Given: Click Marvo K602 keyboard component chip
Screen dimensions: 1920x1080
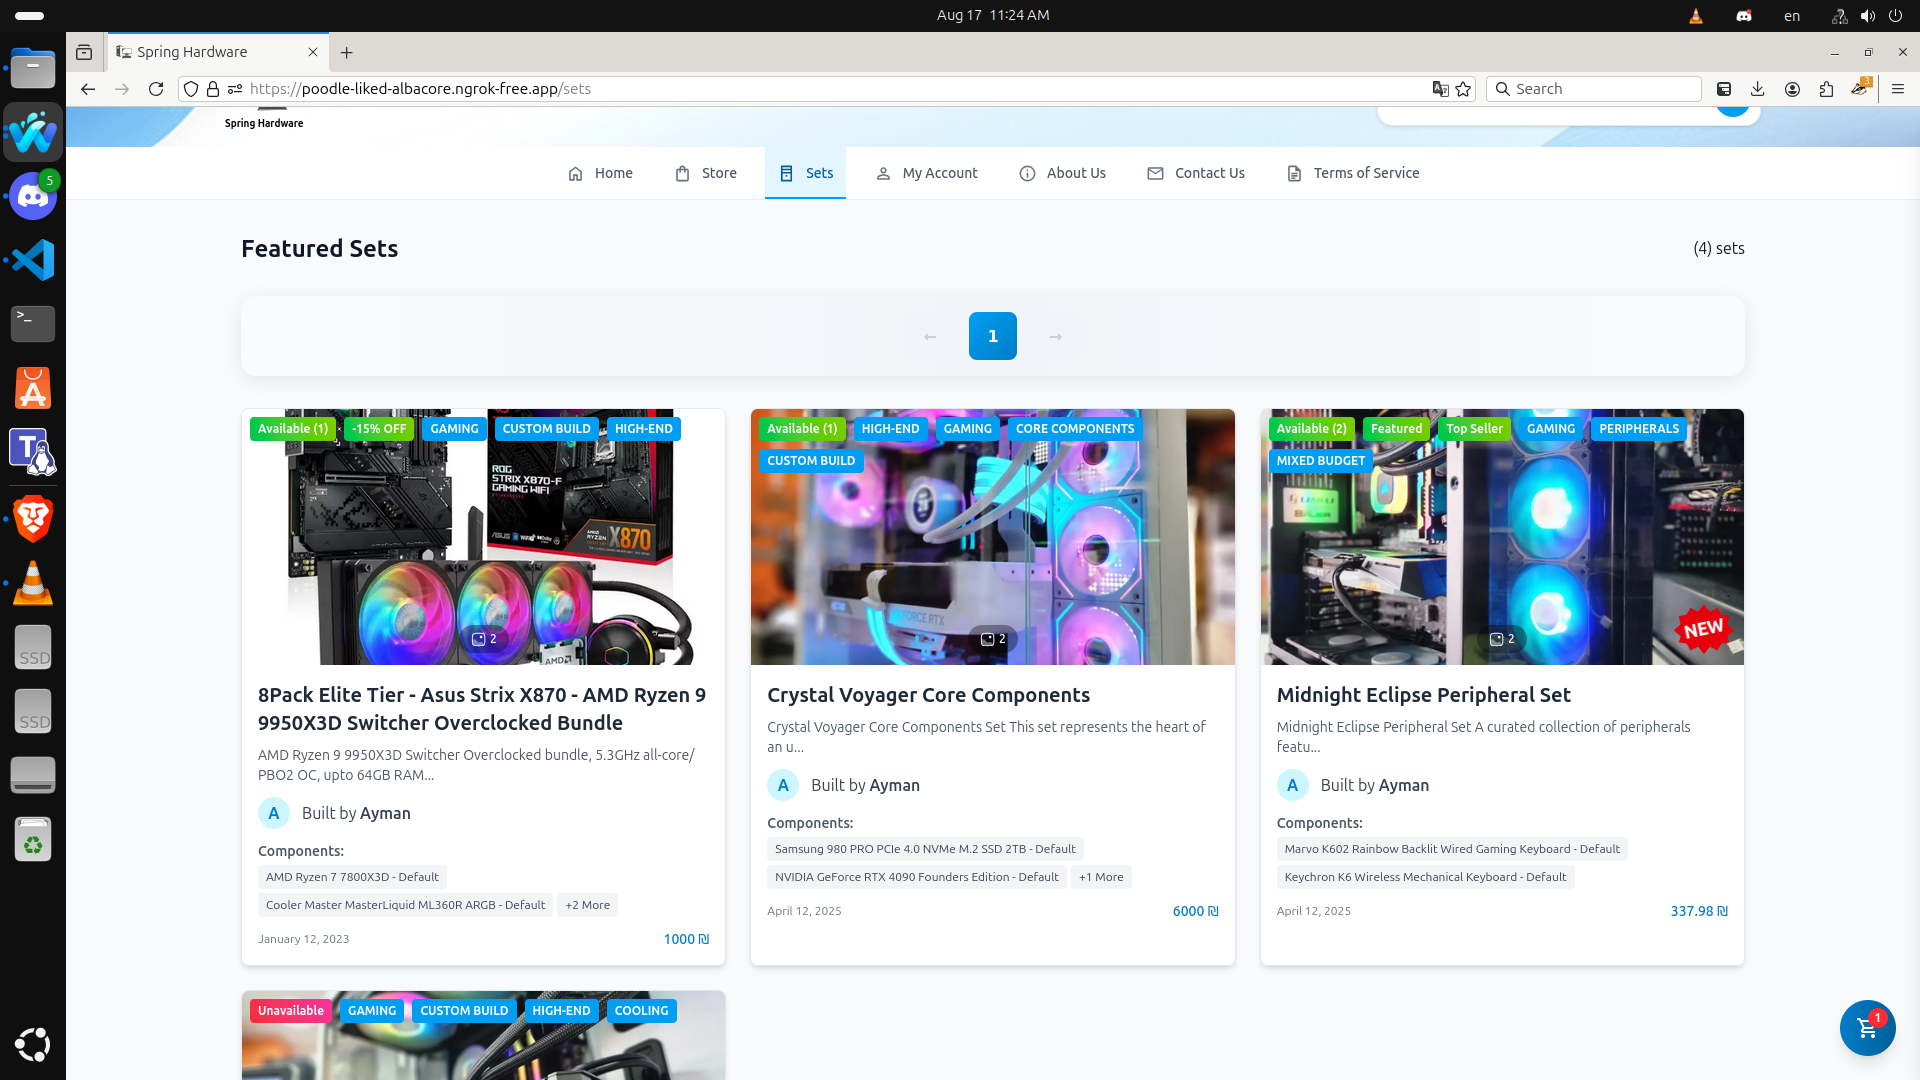Looking at the screenshot, I should click(x=1452, y=849).
